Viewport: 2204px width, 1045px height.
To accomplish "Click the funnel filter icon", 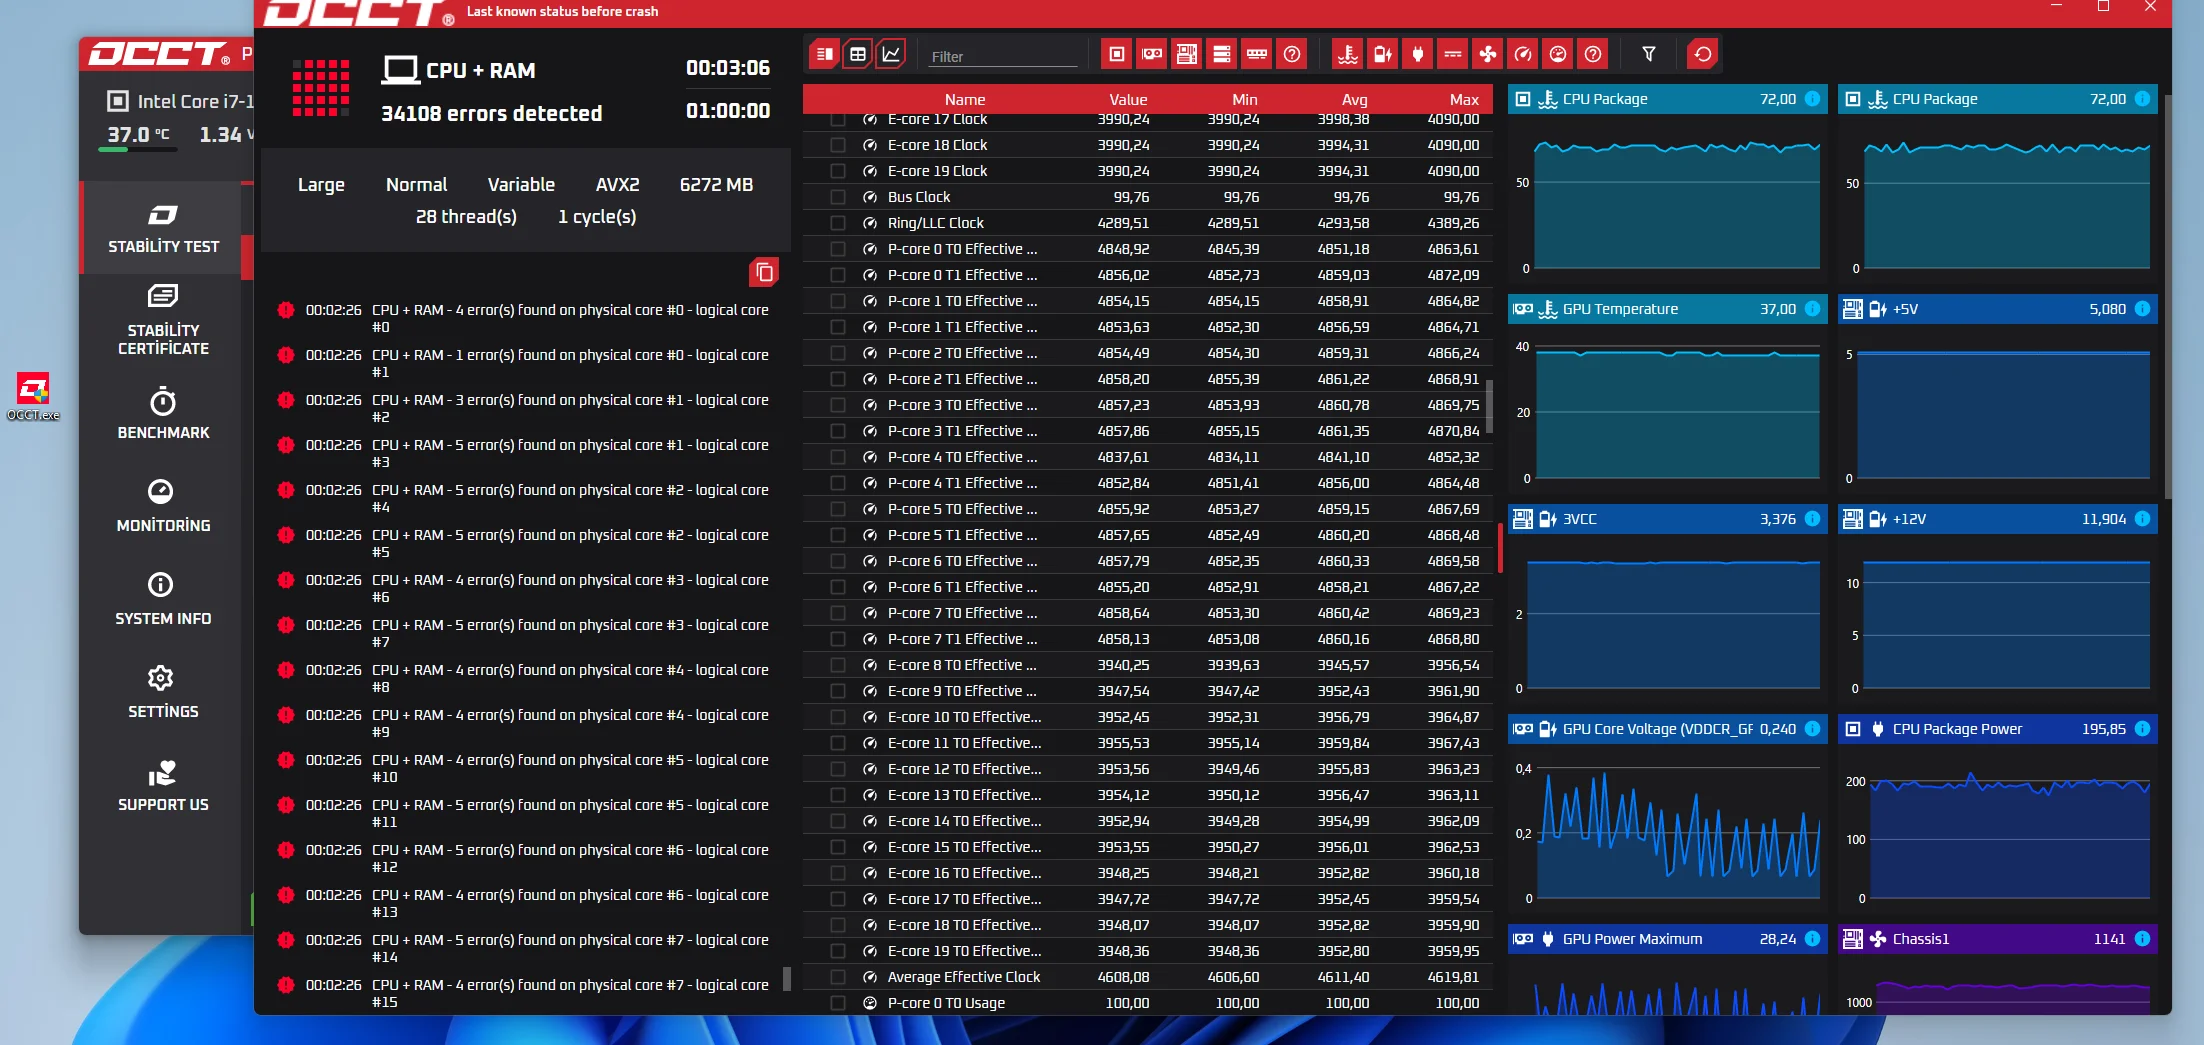I will [1649, 54].
